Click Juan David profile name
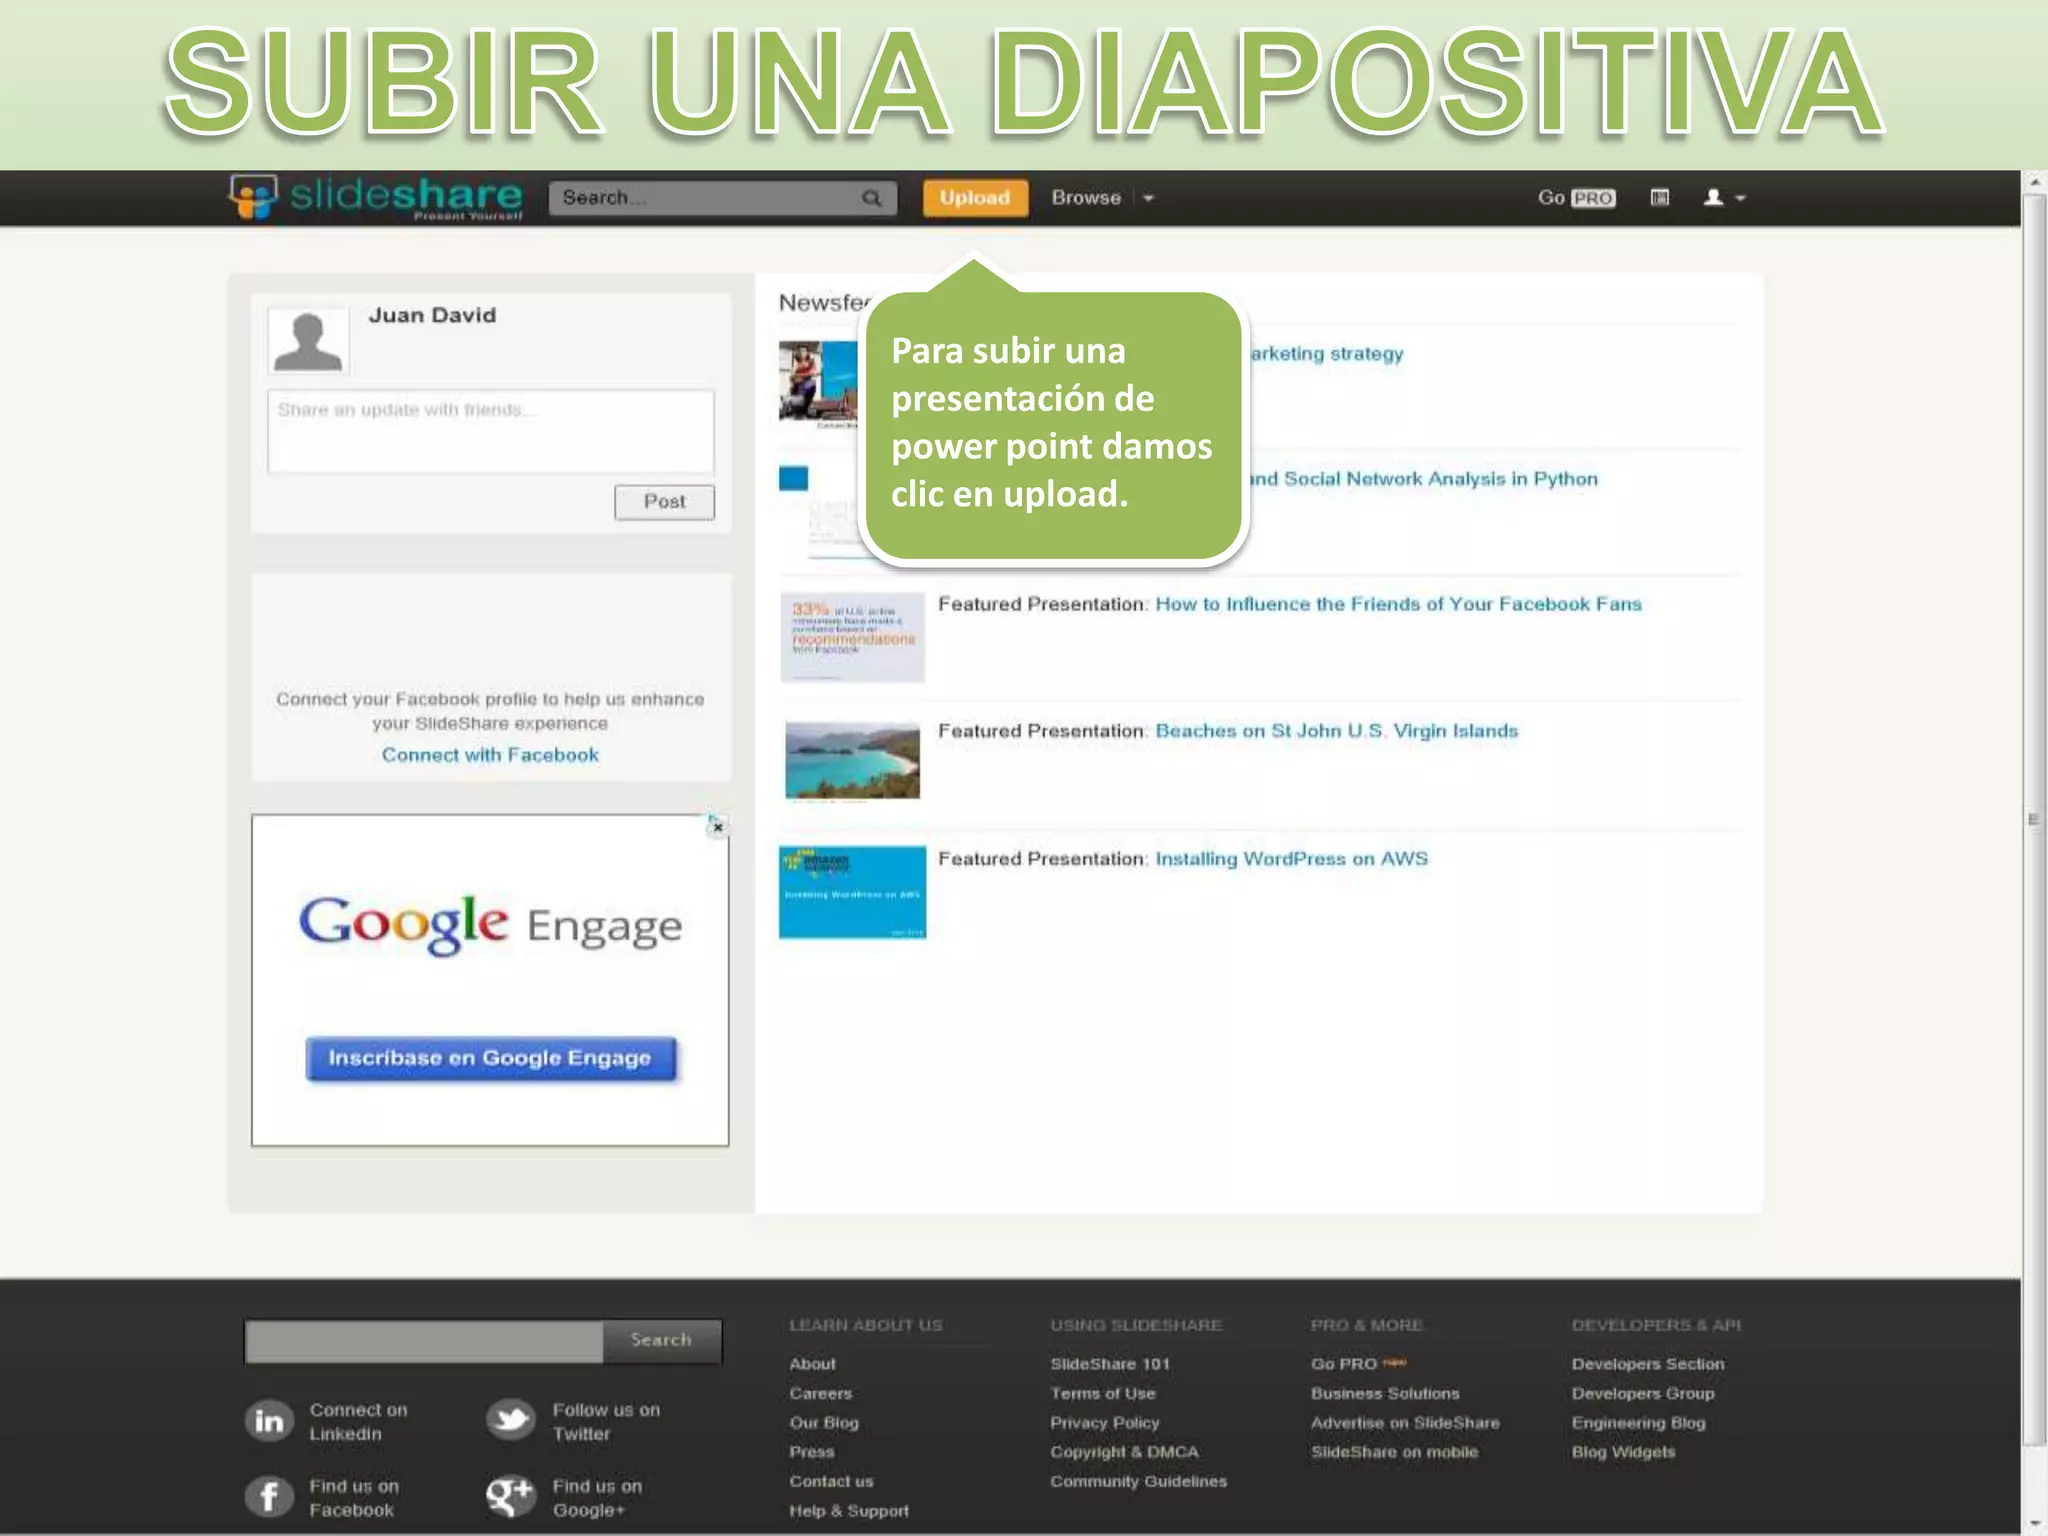The height and width of the screenshot is (1536, 2048). click(x=432, y=315)
